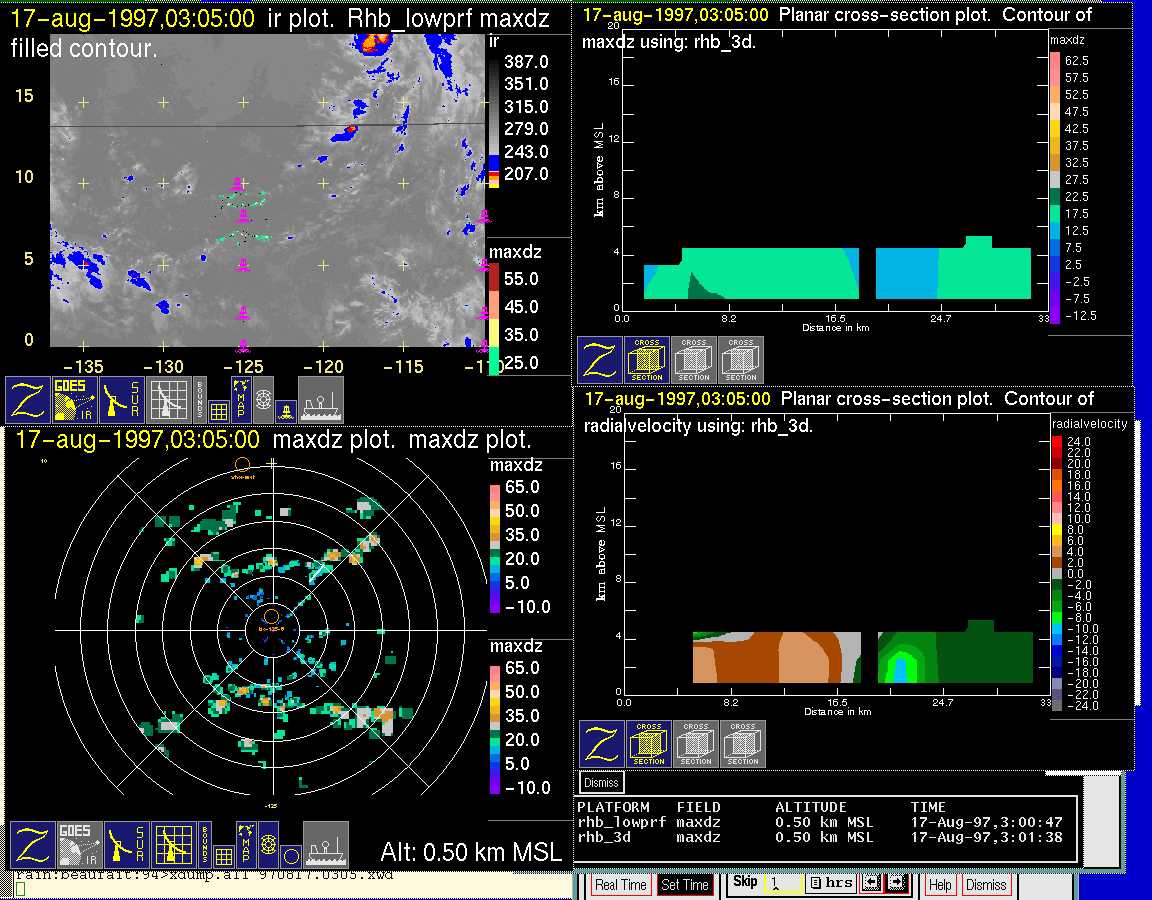Click the range ring circle icon in the maxdz toolbar
This screenshot has width=1152, height=900.
(x=290, y=856)
